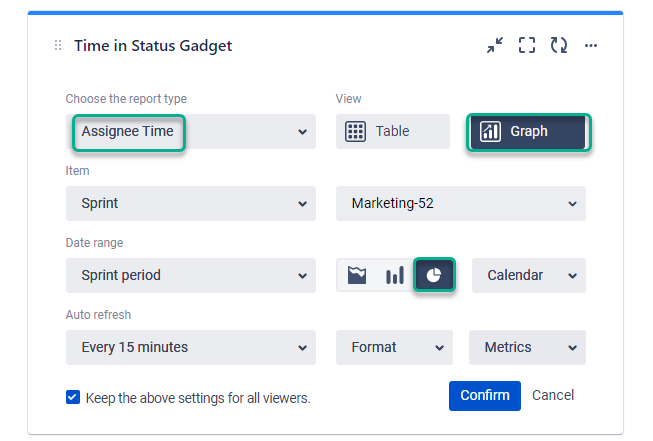The image size is (653, 441).
Task: Expand the Metrics dropdown
Action: [527, 347]
